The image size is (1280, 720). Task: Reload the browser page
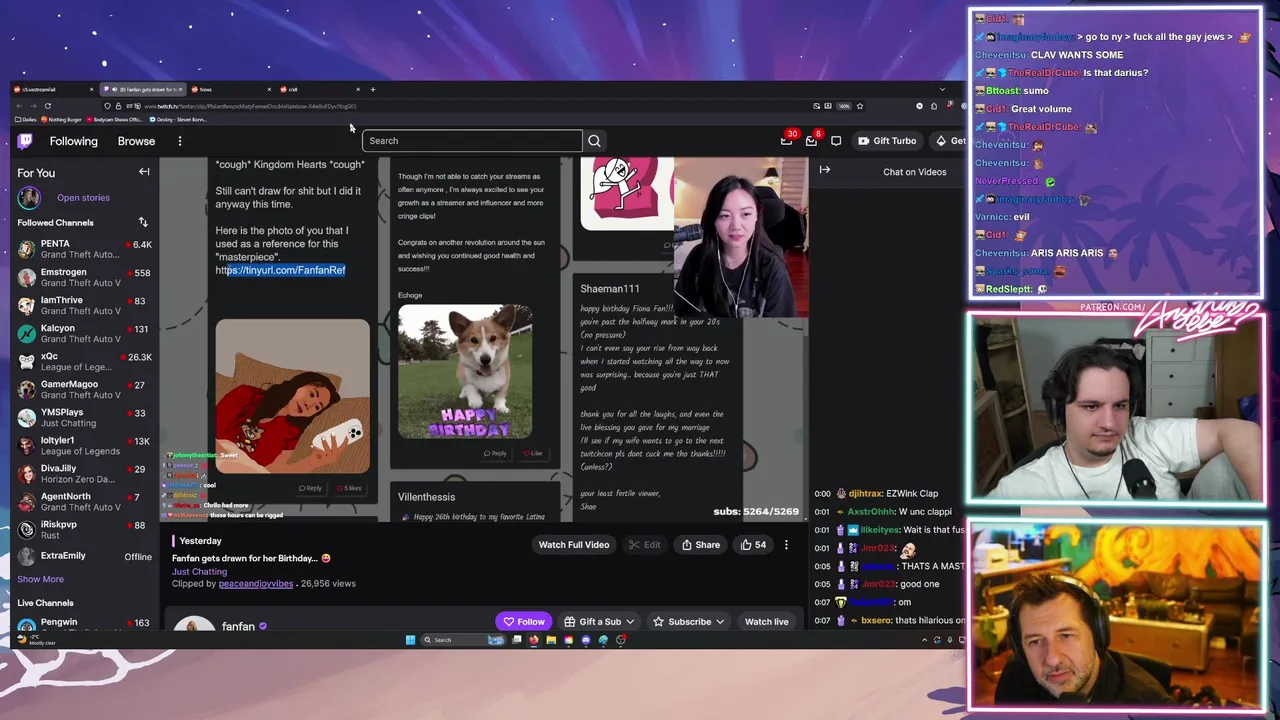tap(48, 106)
